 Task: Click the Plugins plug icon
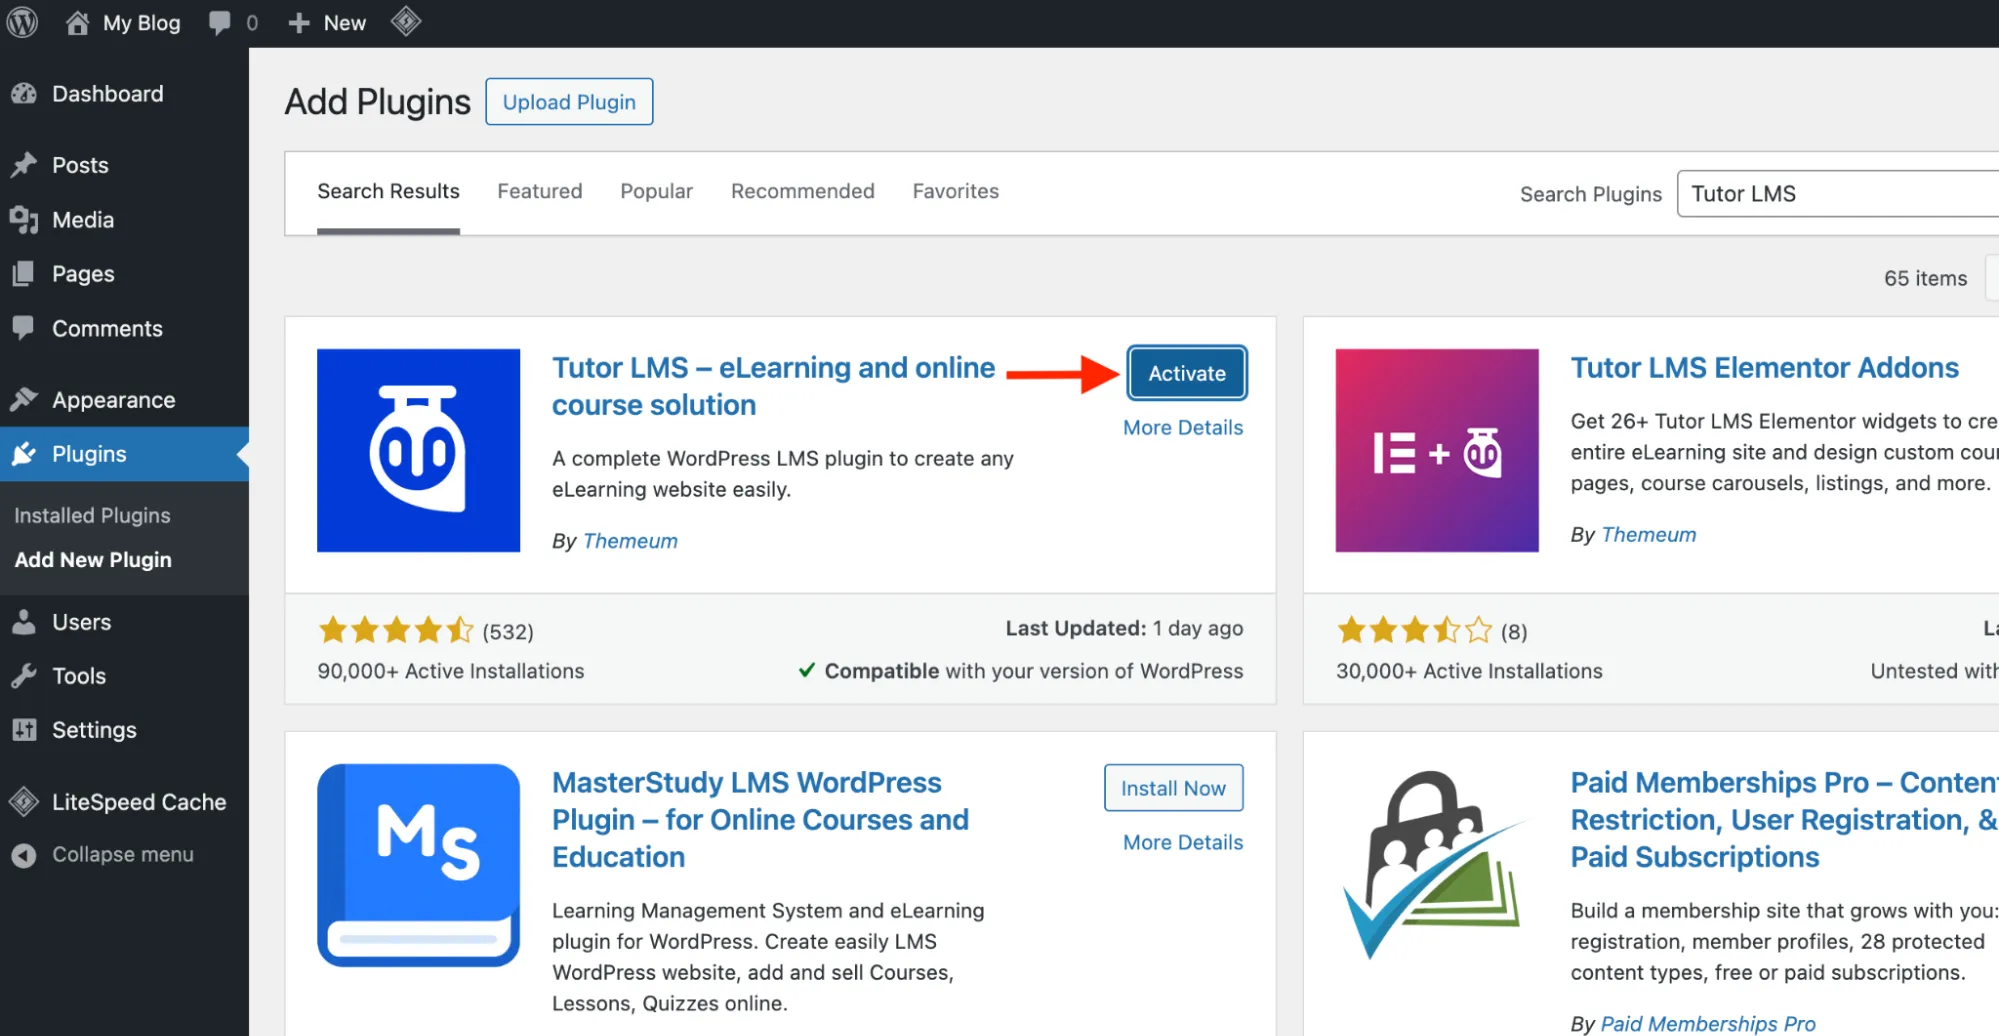[24, 454]
